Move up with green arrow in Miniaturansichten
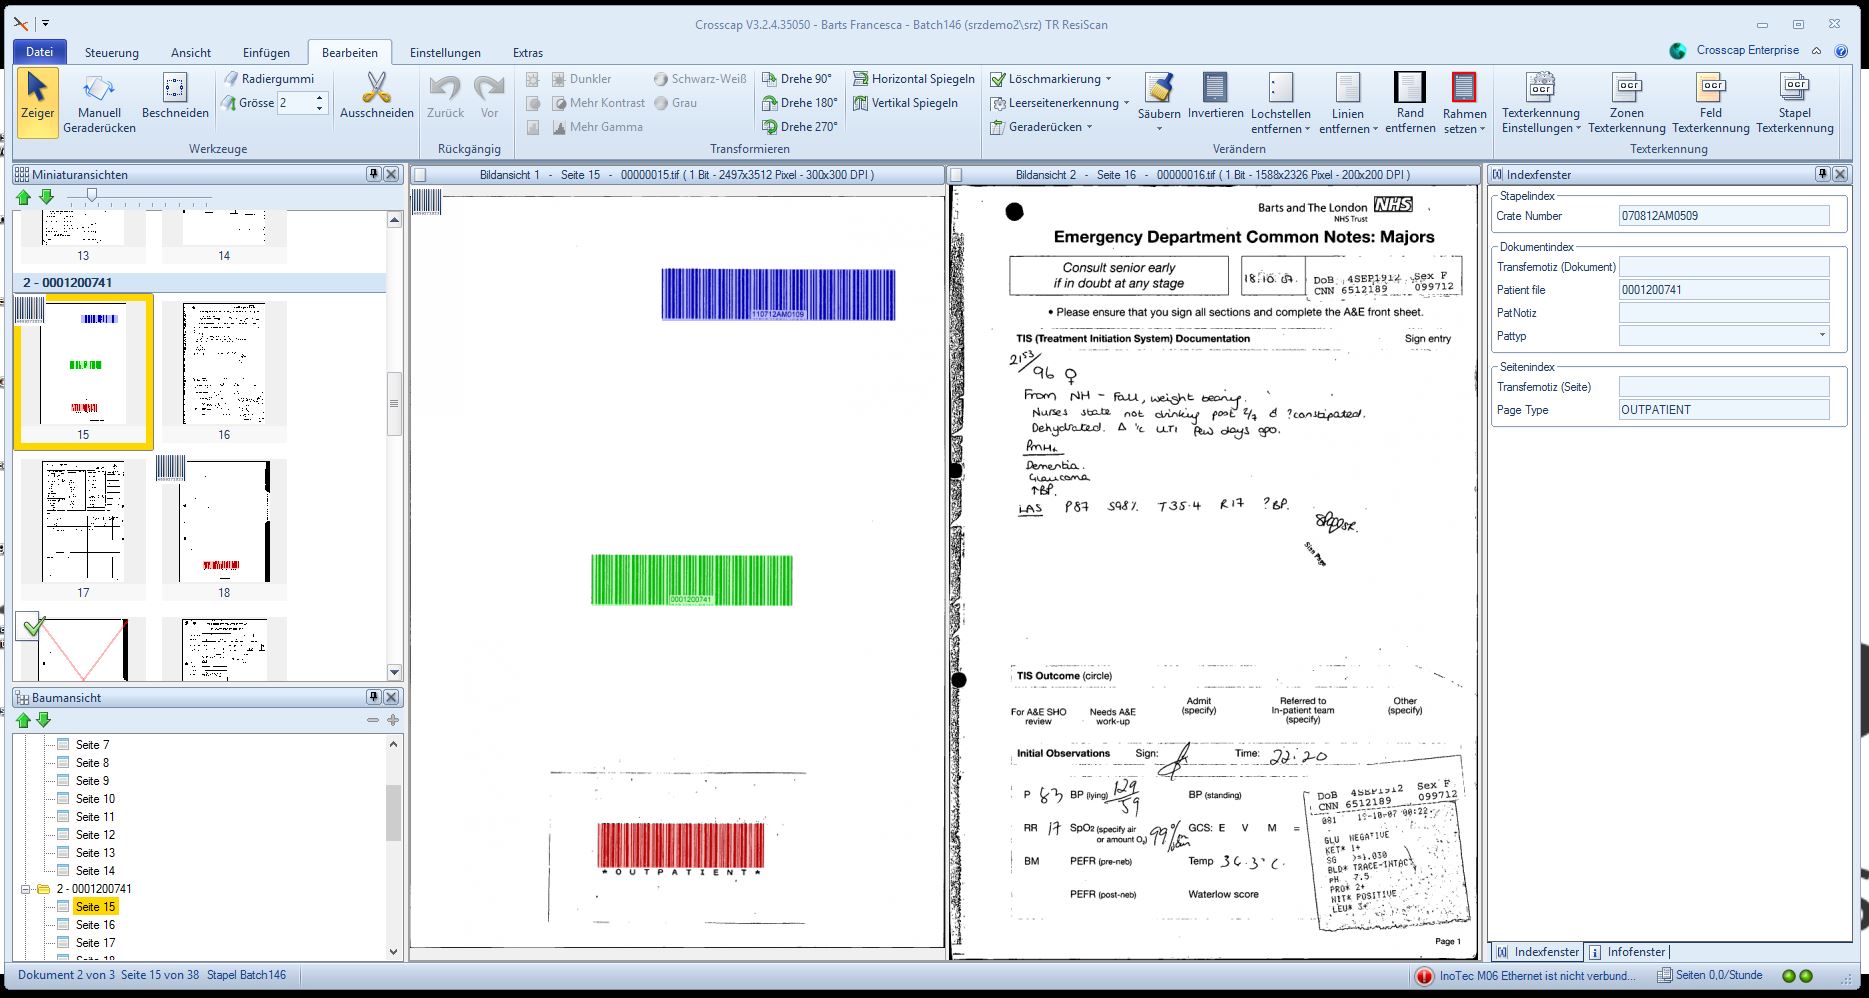The height and width of the screenshot is (998, 1869). pos(24,197)
